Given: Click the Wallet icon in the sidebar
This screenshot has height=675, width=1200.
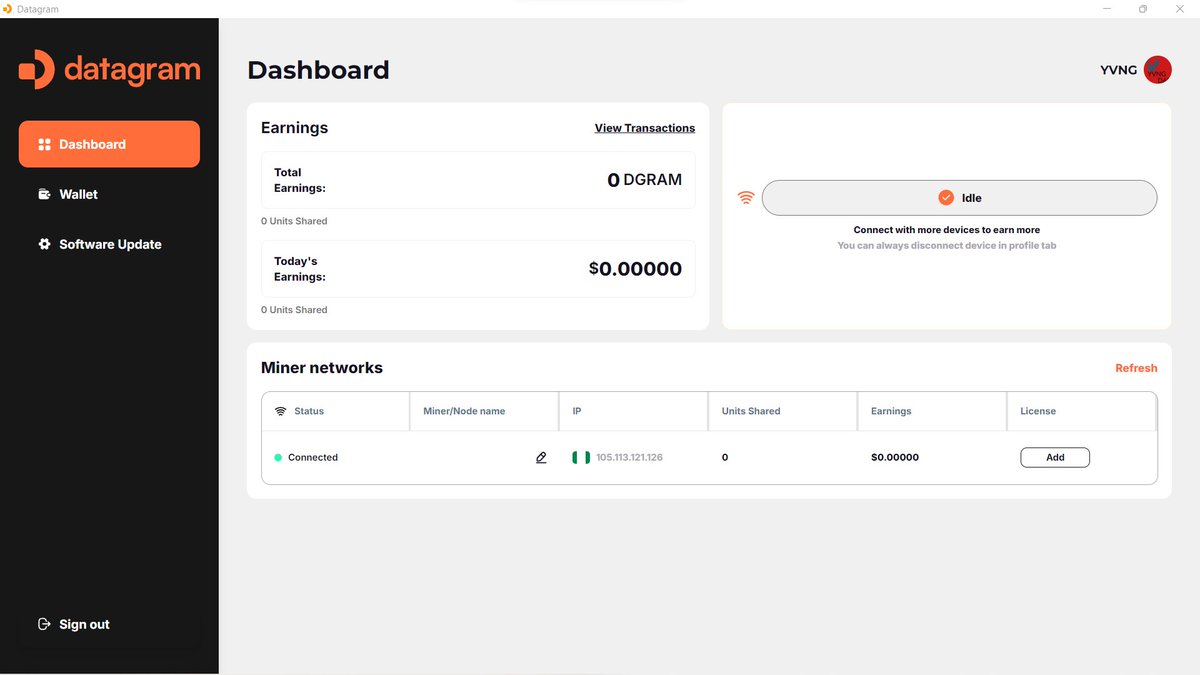Looking at the screenshot, I should click(x=43, y=193).
